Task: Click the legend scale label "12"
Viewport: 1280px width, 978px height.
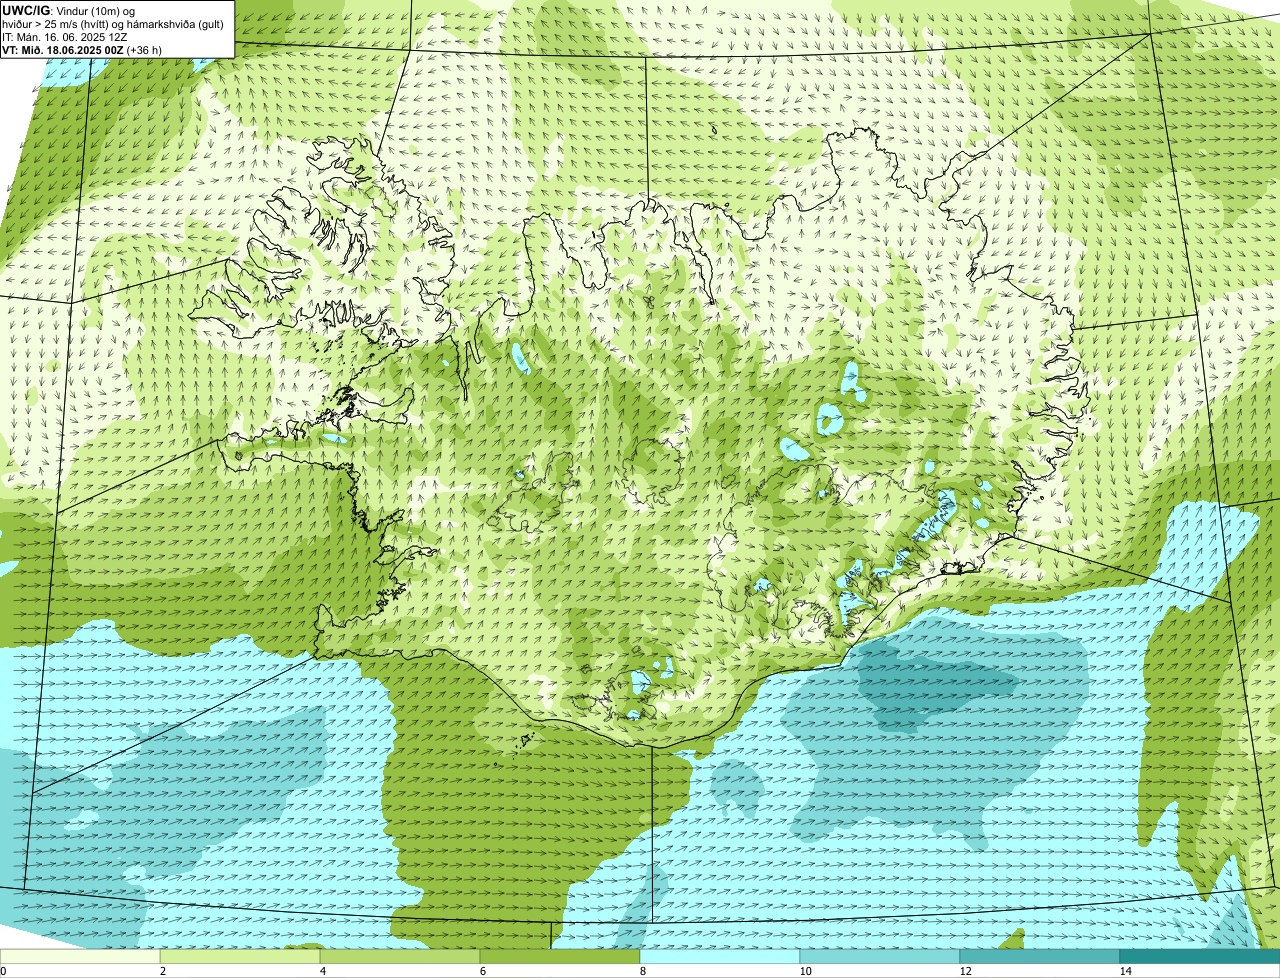Action: pos(965,971)
